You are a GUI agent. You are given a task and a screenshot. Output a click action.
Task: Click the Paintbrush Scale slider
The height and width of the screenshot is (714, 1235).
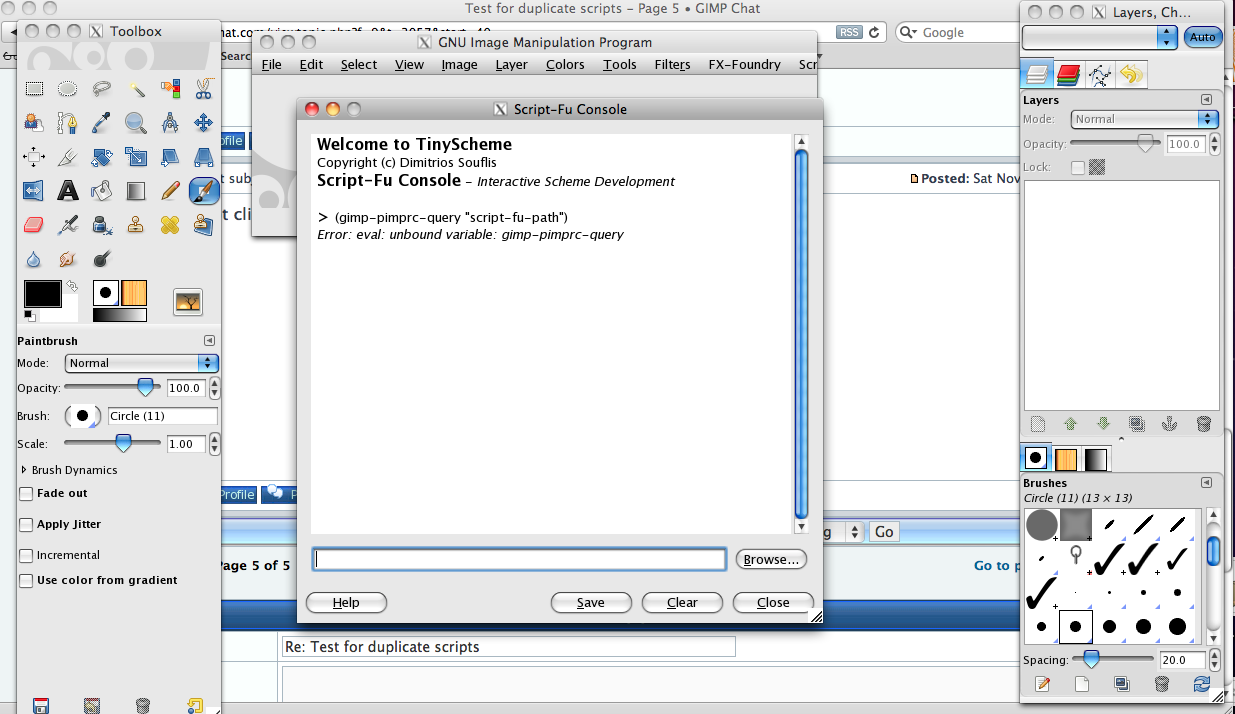tap(112, 443)
